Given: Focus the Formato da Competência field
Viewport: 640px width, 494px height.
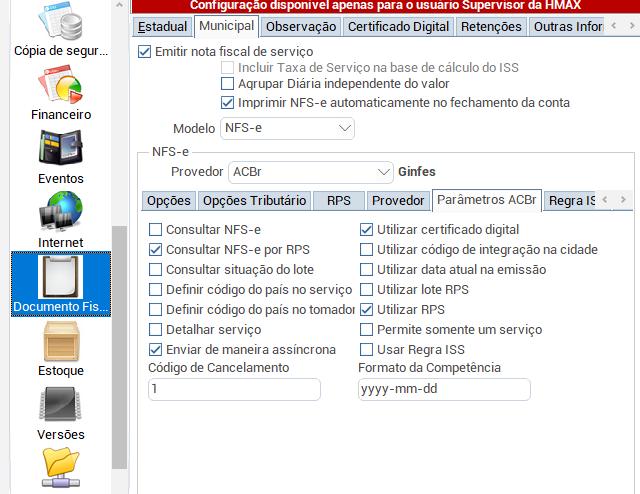Looking at the screenshot, I should (x=444, y=389).
